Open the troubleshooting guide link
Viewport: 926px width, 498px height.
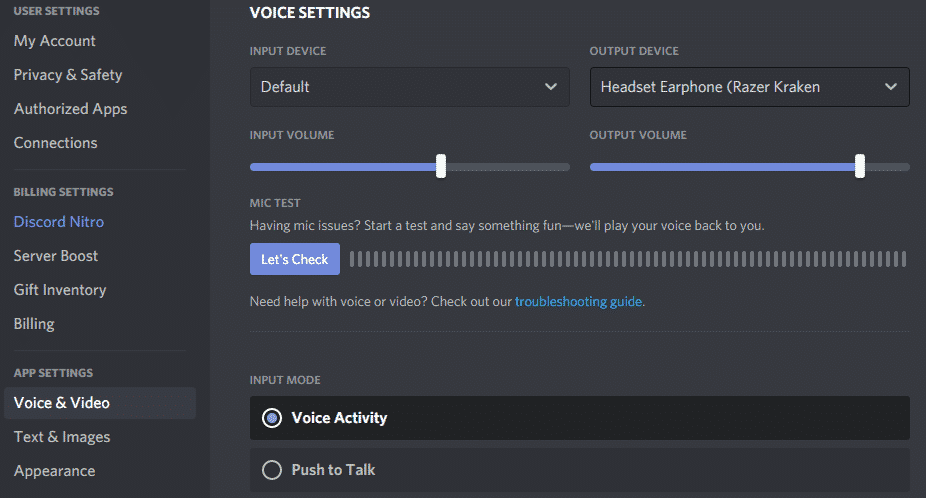578,302
